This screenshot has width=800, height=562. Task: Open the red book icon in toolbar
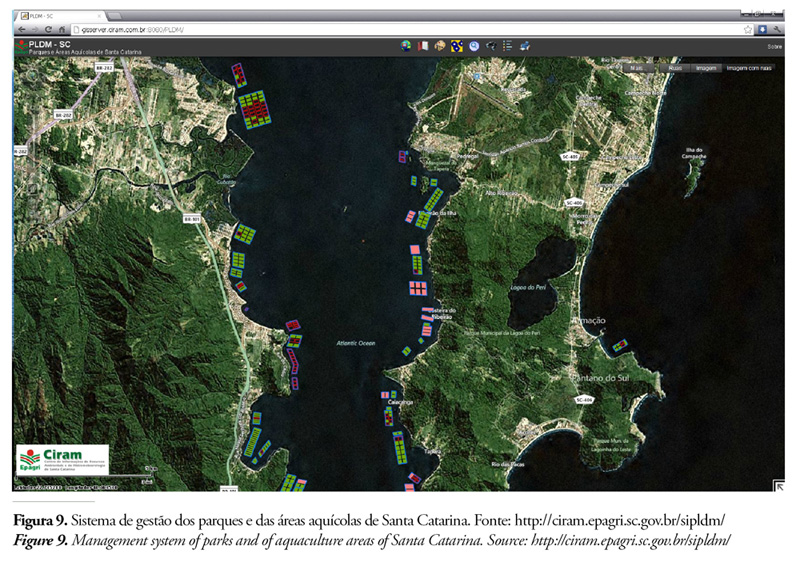pos(422,46)
